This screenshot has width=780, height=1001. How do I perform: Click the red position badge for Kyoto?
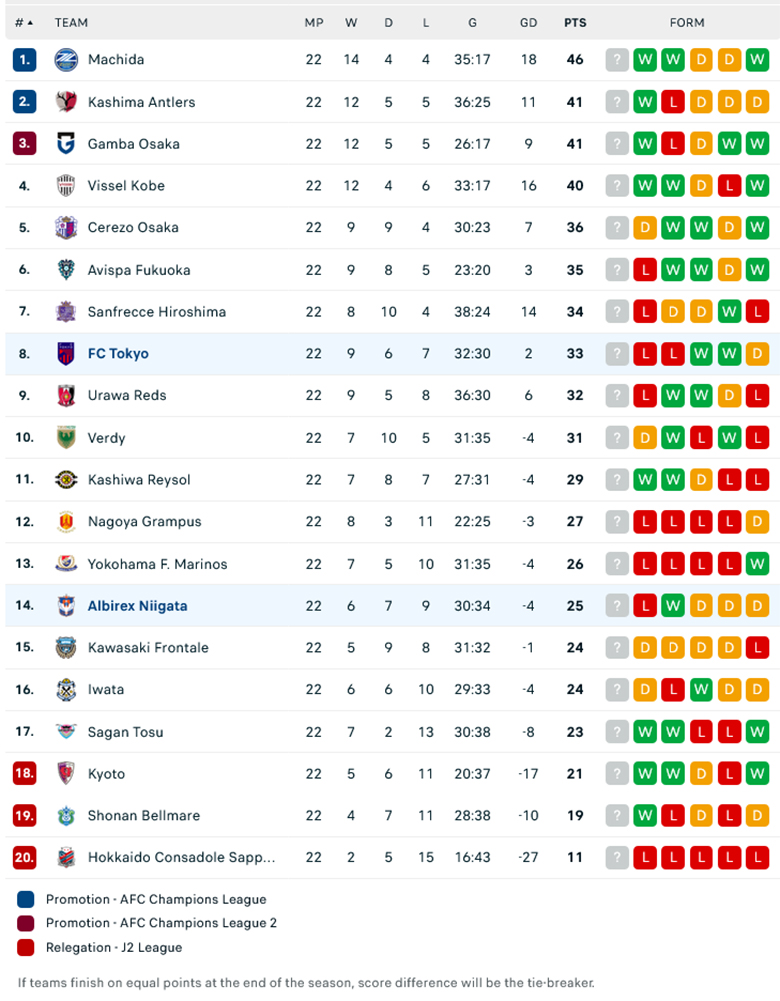pyautogui.click(x=24, y=774)
